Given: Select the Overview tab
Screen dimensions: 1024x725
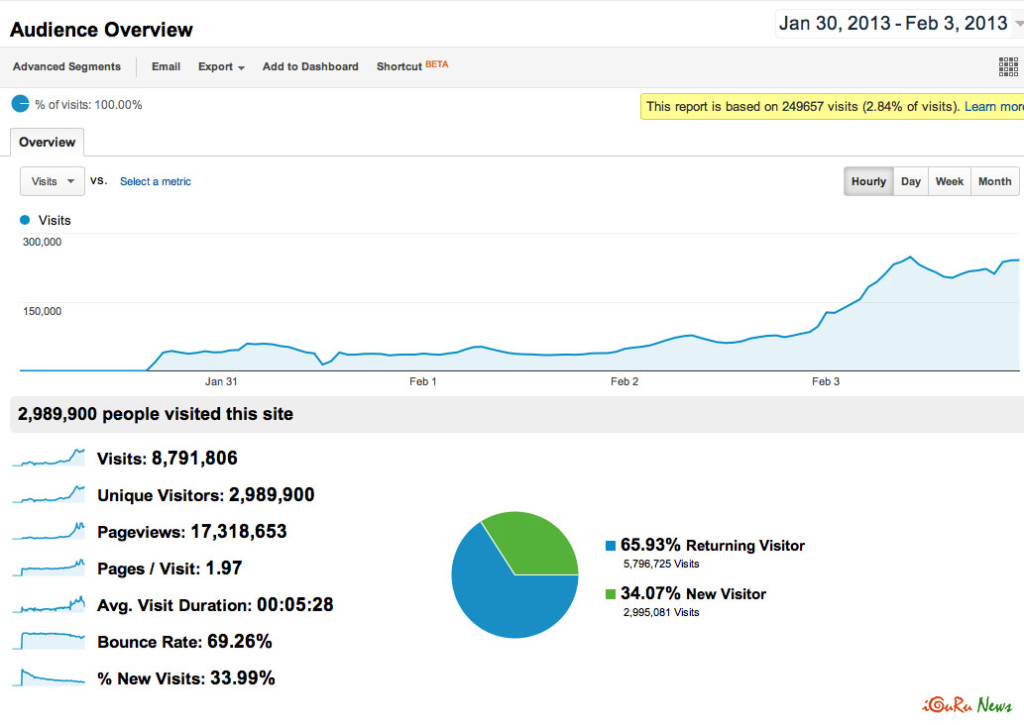Looking at the screenshot, I should (x=47, y=142).
